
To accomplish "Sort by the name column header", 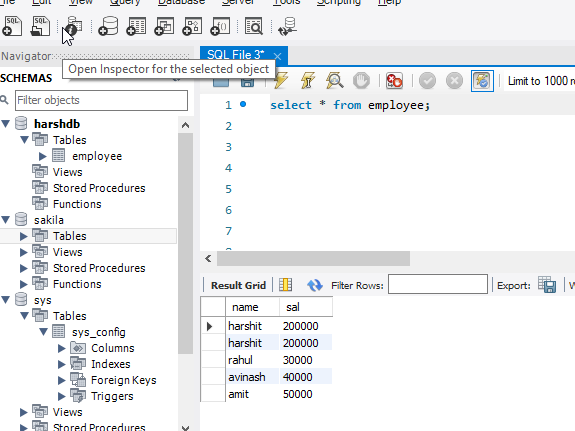I will click(252, 307).
